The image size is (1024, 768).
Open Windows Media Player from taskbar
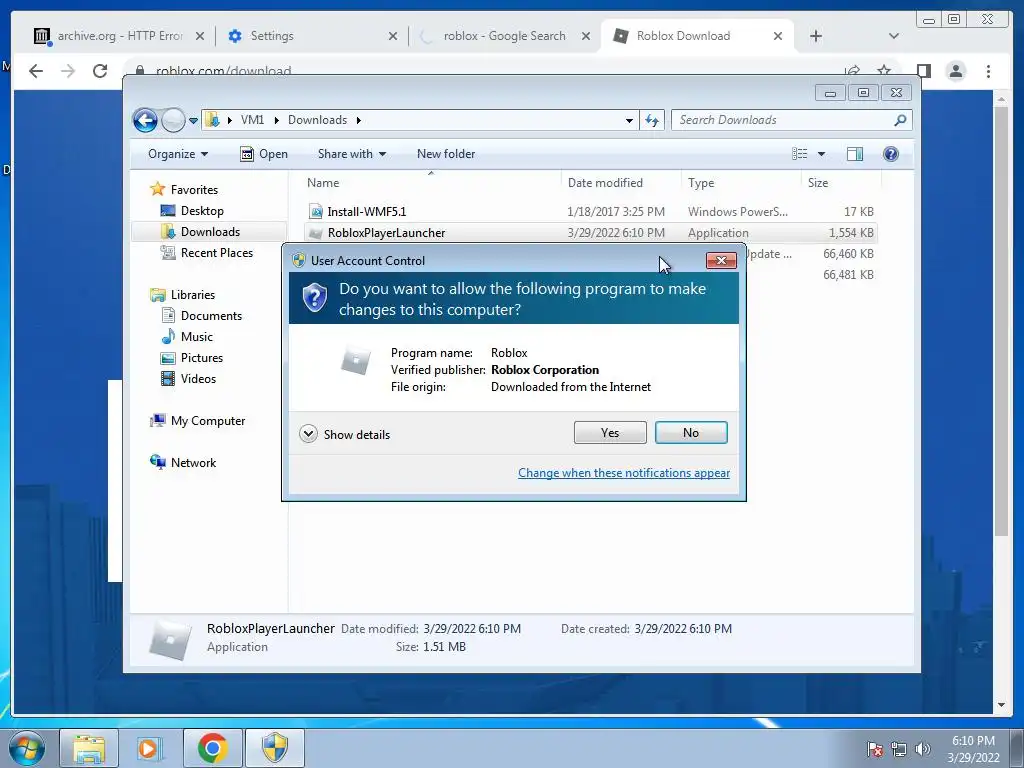150,748
